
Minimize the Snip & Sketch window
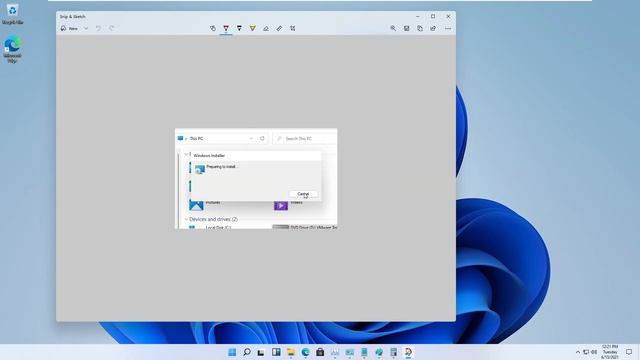coord(418,16)
